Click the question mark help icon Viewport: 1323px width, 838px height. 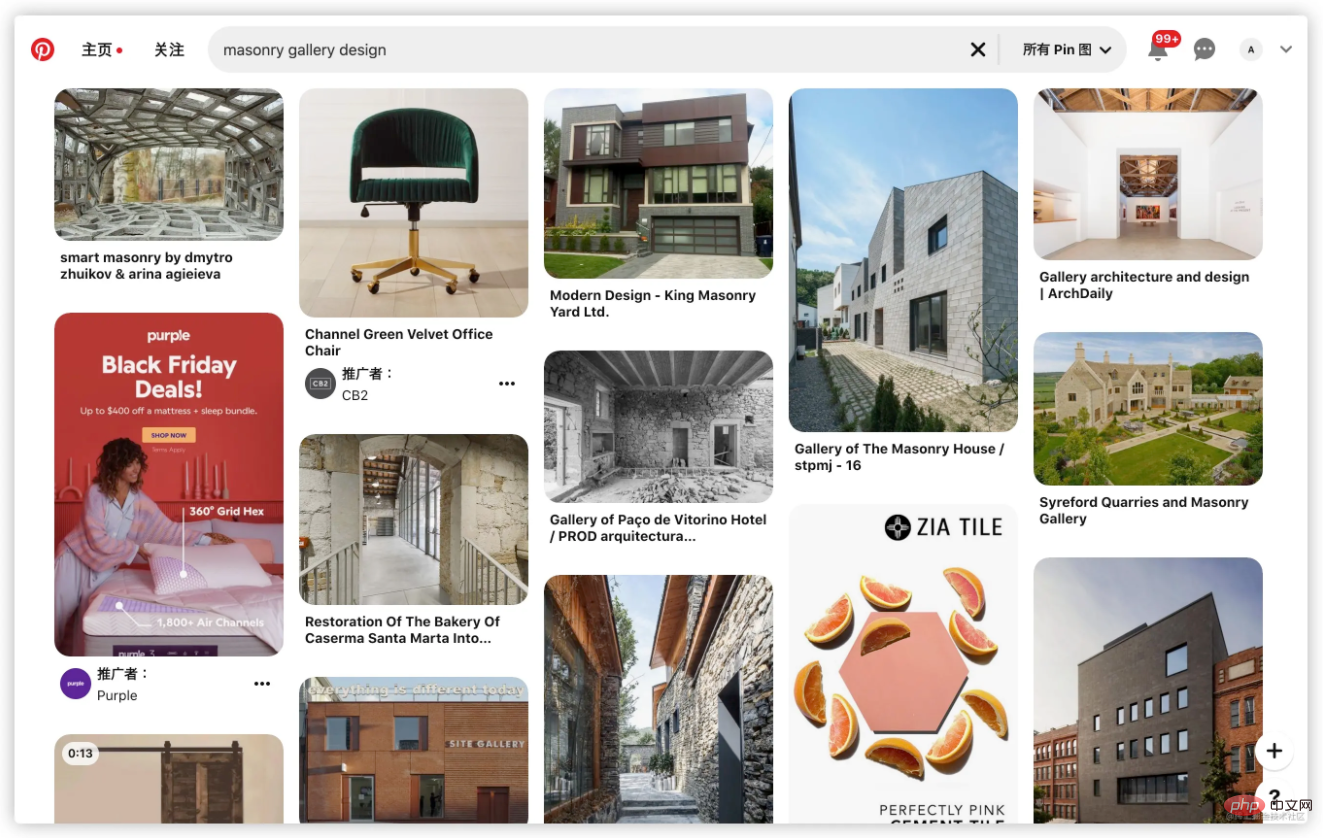[1274, 798]
